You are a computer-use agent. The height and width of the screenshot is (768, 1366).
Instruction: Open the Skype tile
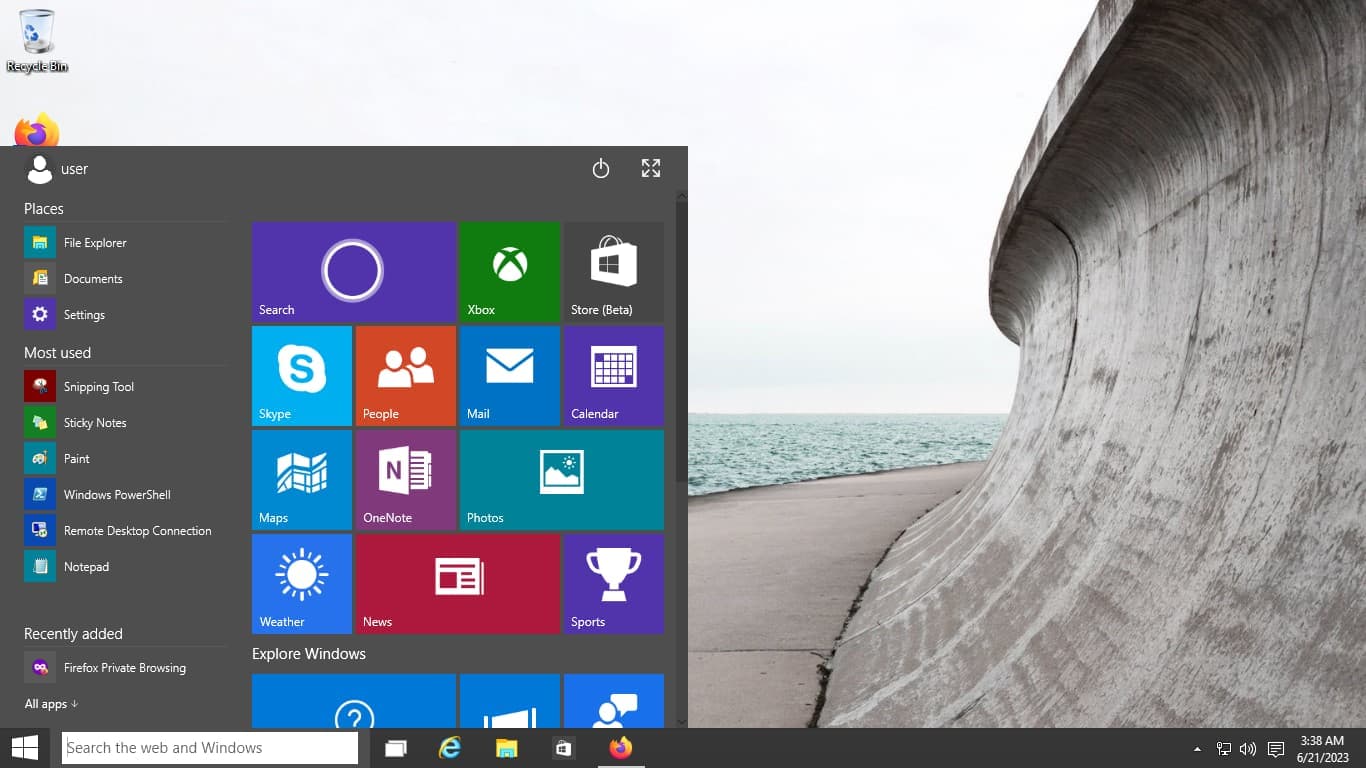coord(302,376)
